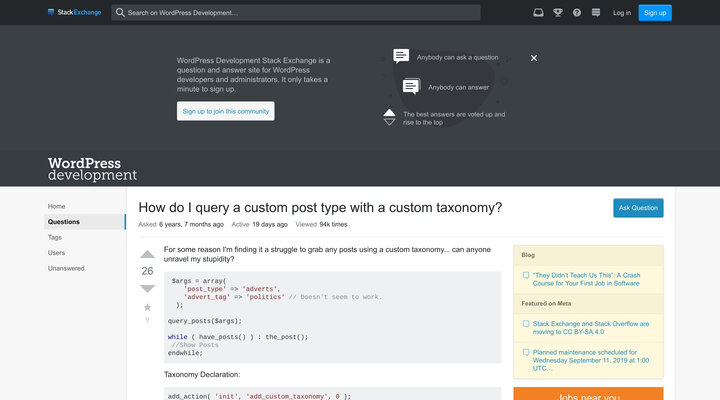Click the icon beside 'They Didn't Teach Us This' link
Screen dimensions: 720x400
click(526, 276)
